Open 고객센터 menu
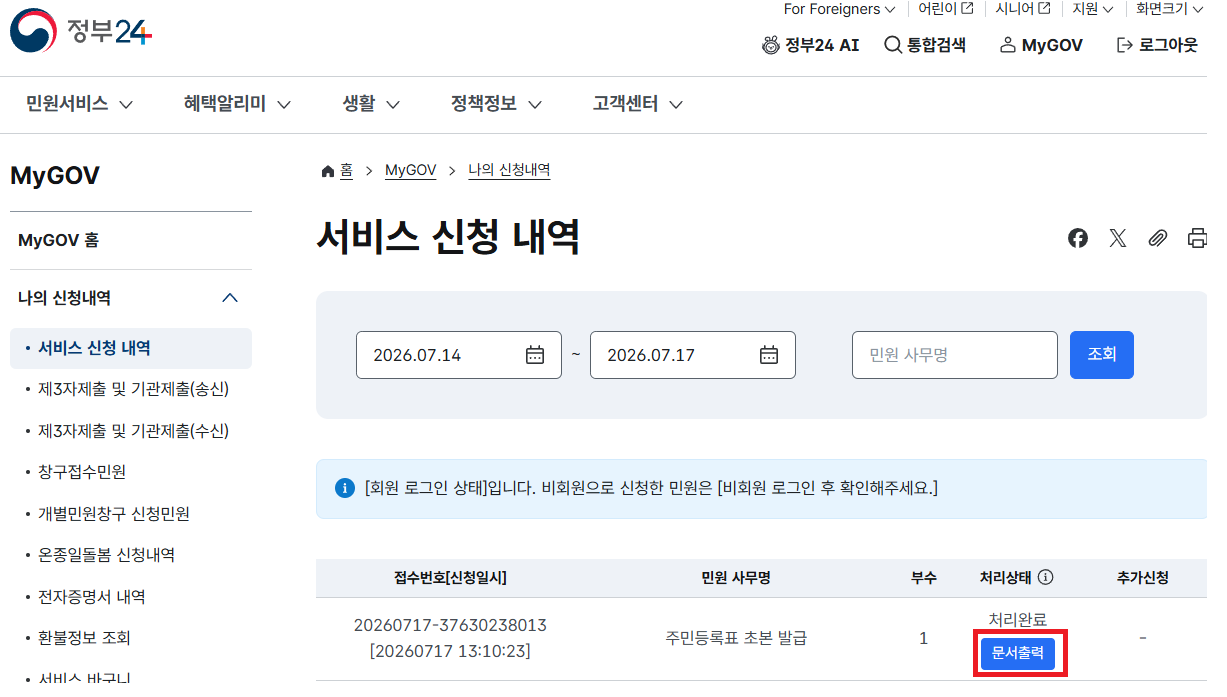This screenshot has width=1227, height=697. [x=638, y=103]
